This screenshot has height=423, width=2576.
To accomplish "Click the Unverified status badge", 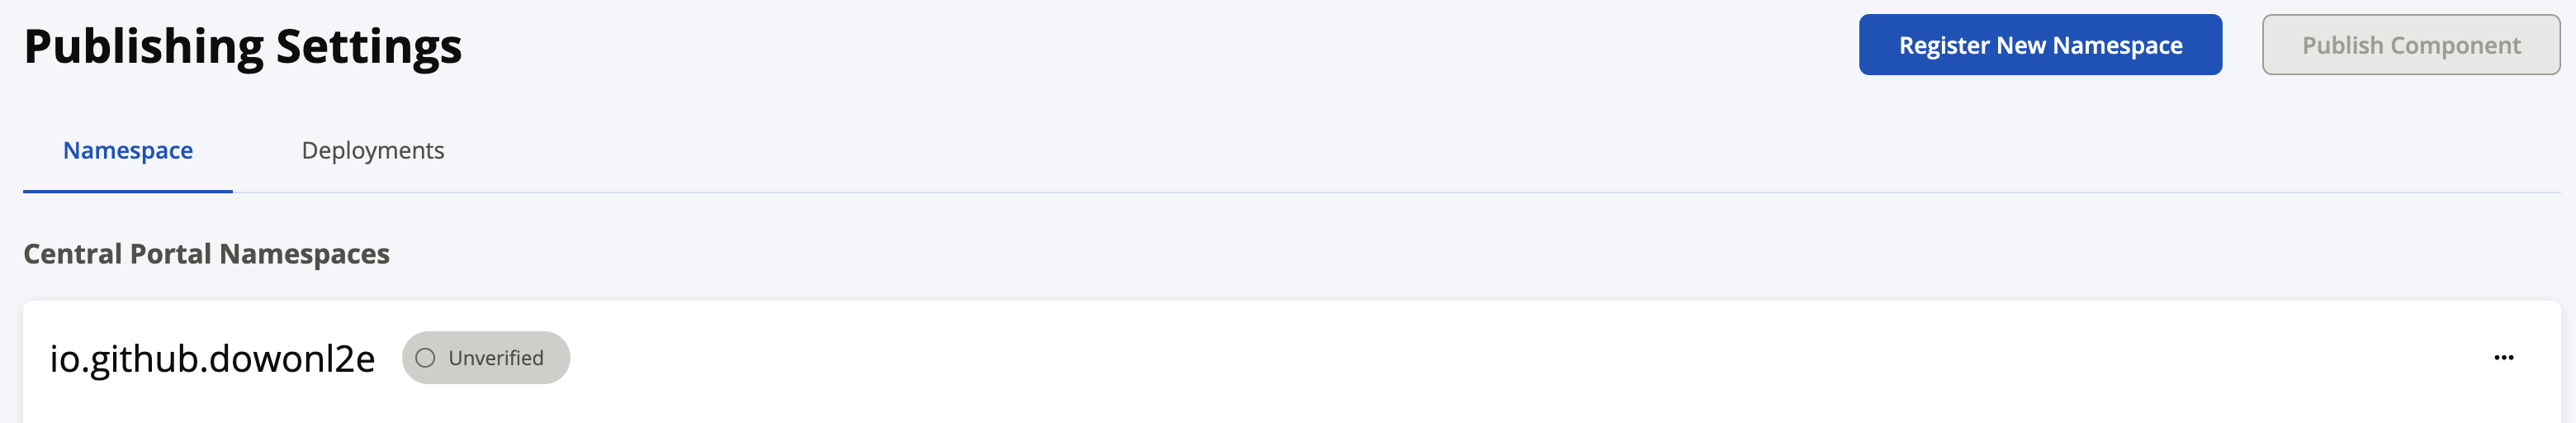I will pos(486,358).
